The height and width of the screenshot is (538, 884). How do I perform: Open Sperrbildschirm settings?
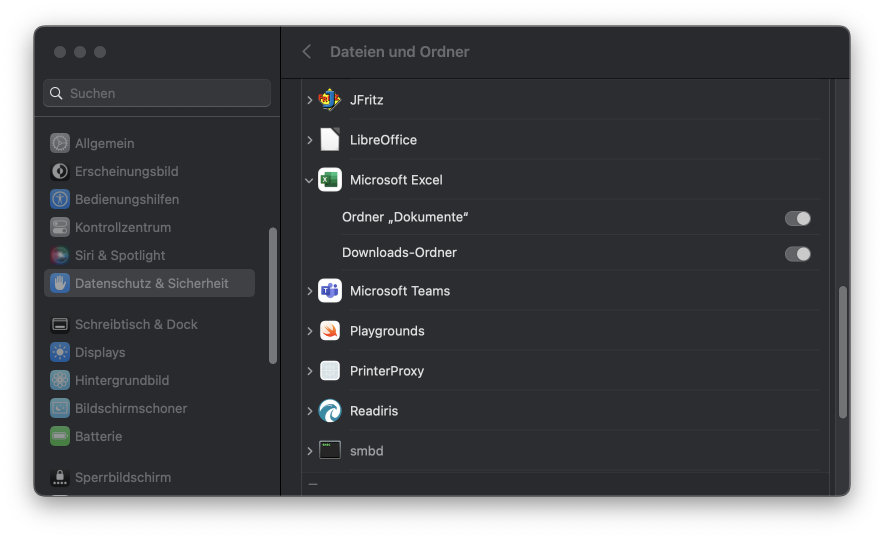[149, 477]
